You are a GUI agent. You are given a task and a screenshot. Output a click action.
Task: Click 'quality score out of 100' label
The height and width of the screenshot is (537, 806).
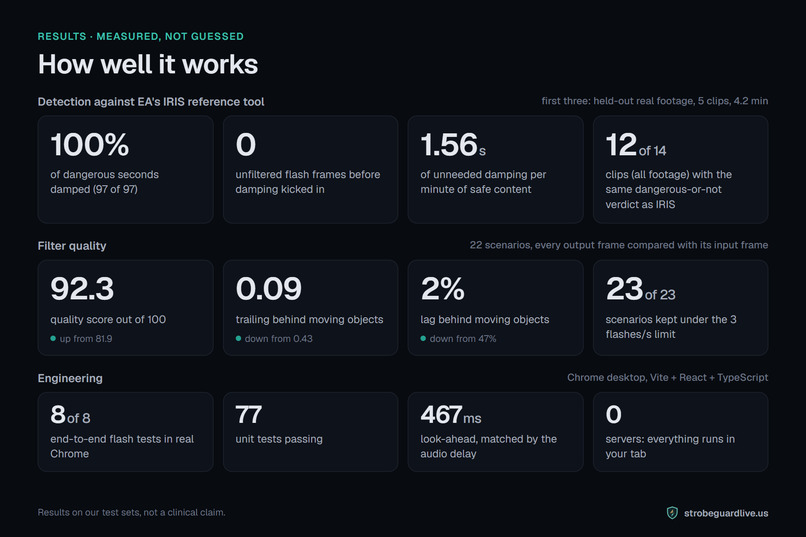pos(108,319)
